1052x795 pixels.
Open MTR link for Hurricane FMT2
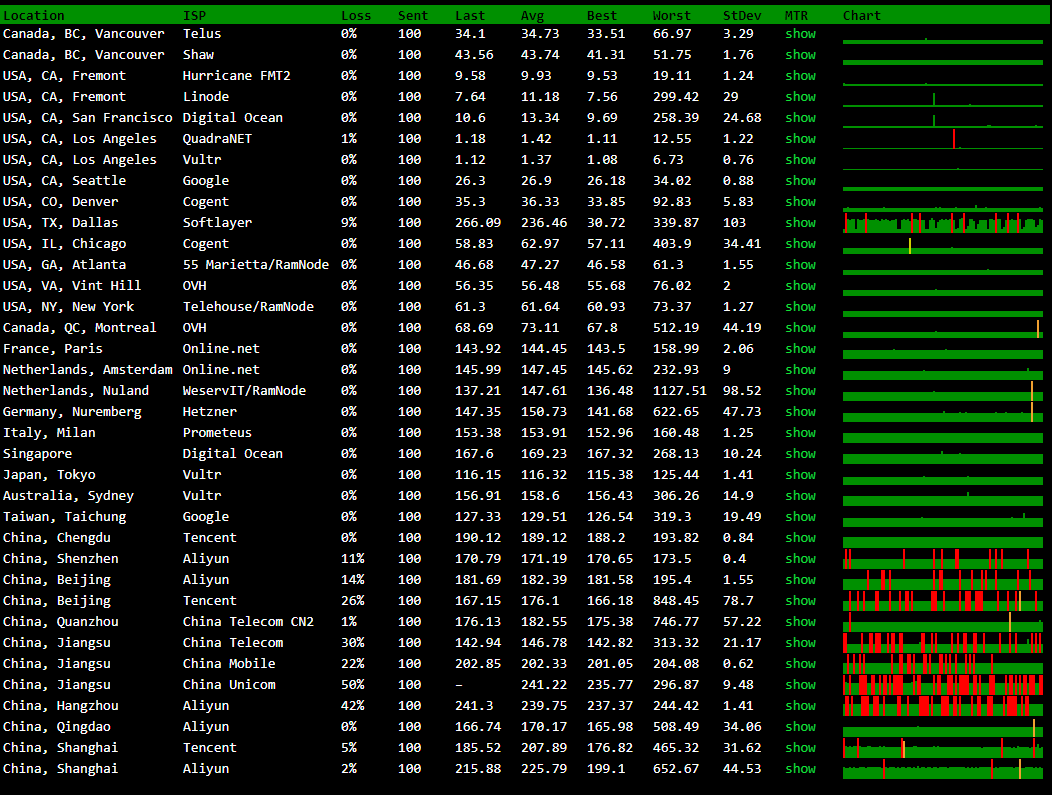pyautogui.click(x=800, y=76)
